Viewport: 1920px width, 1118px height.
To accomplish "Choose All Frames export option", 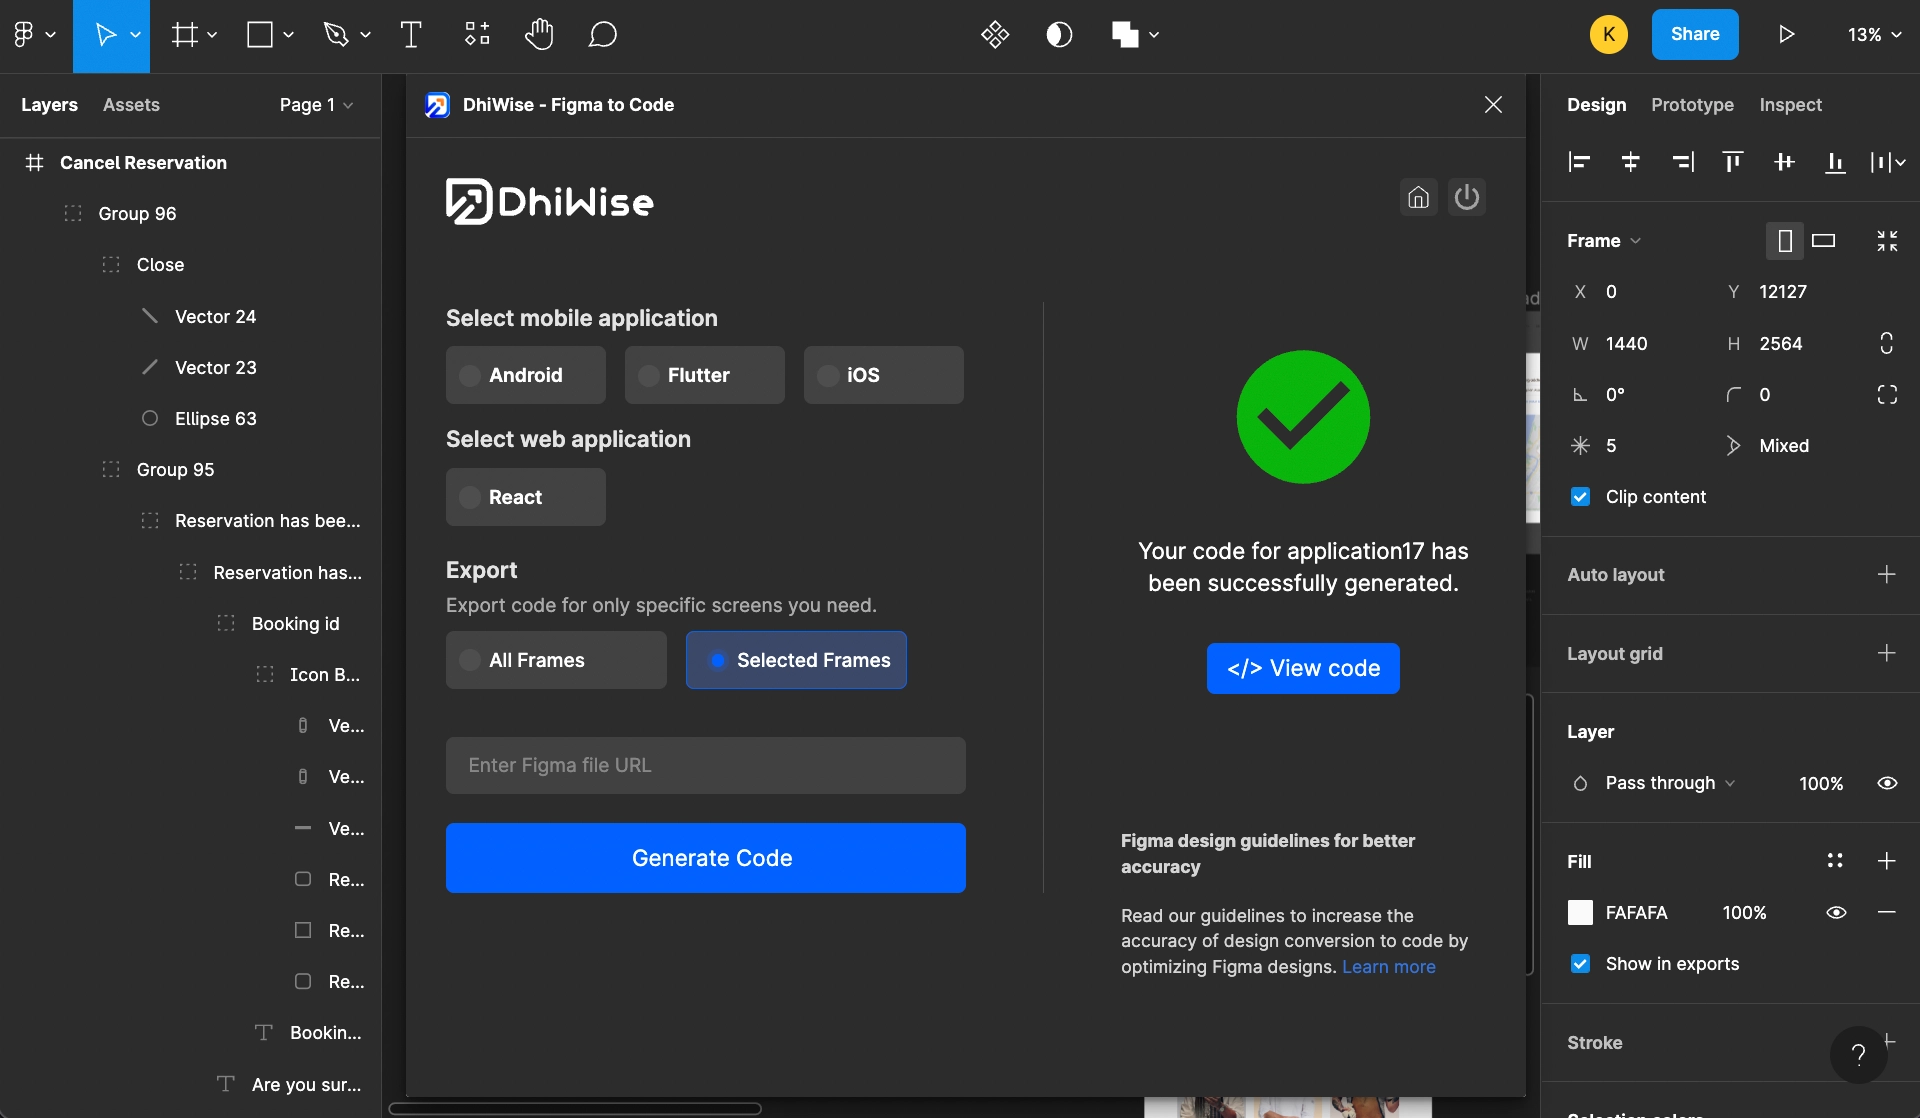I will click(556, 660).
